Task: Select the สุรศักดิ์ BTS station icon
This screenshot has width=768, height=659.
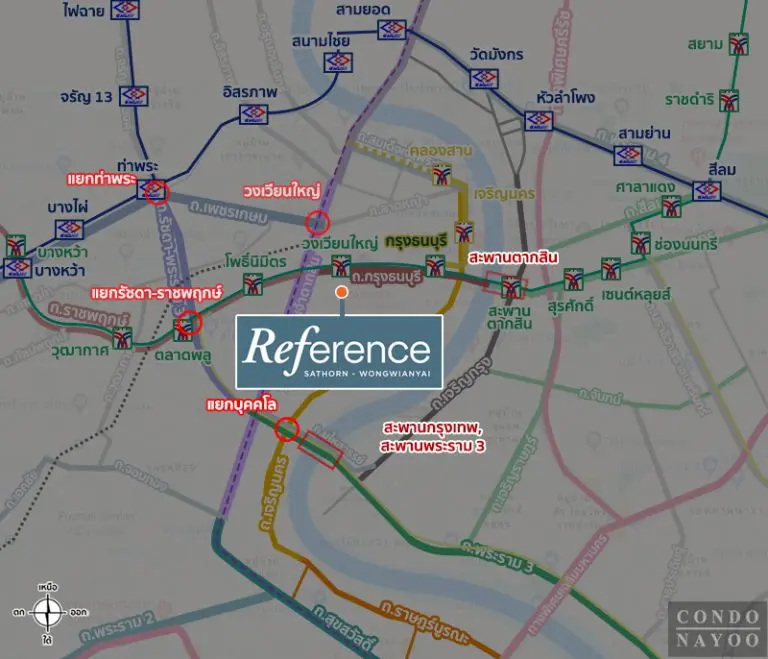Action: [x=574, y=279]
